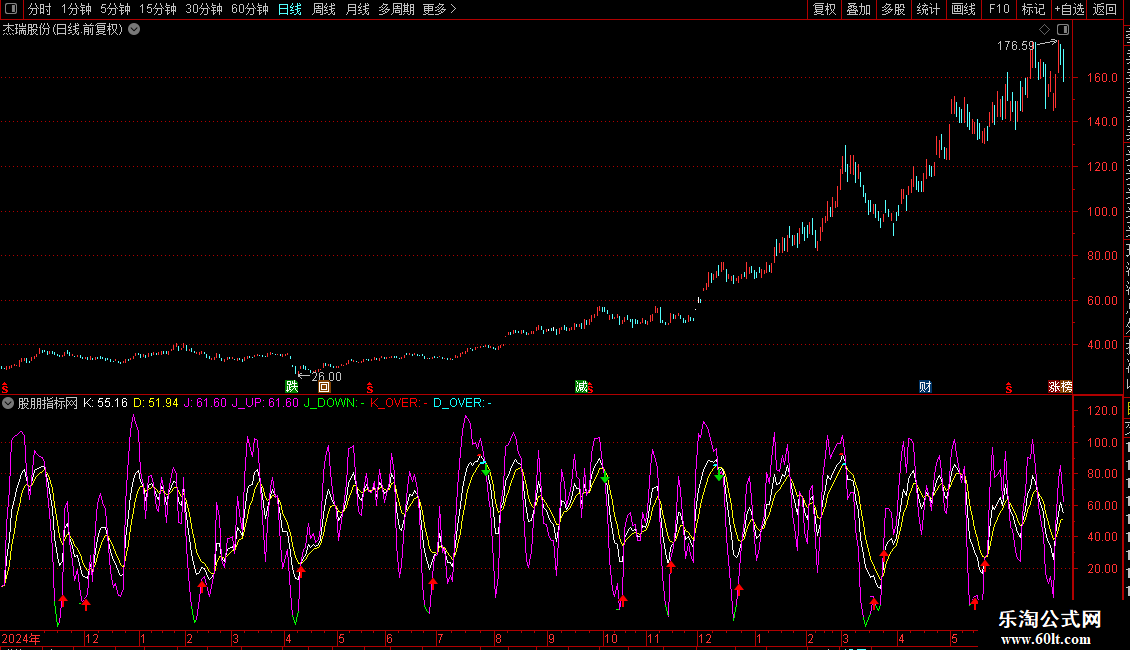Click the D: 51.94 indicator value
The image size is (1130, 650).
[156, 403]
